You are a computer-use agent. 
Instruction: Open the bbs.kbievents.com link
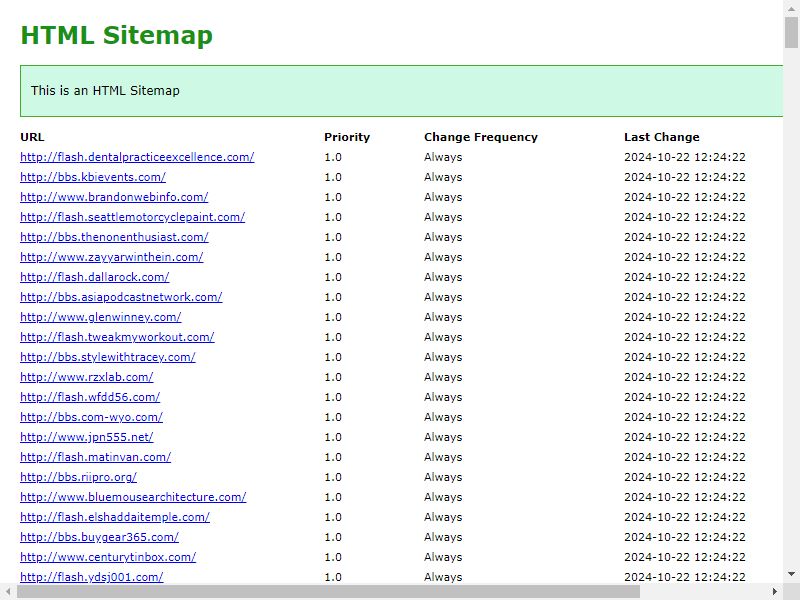tap(93, 177)
